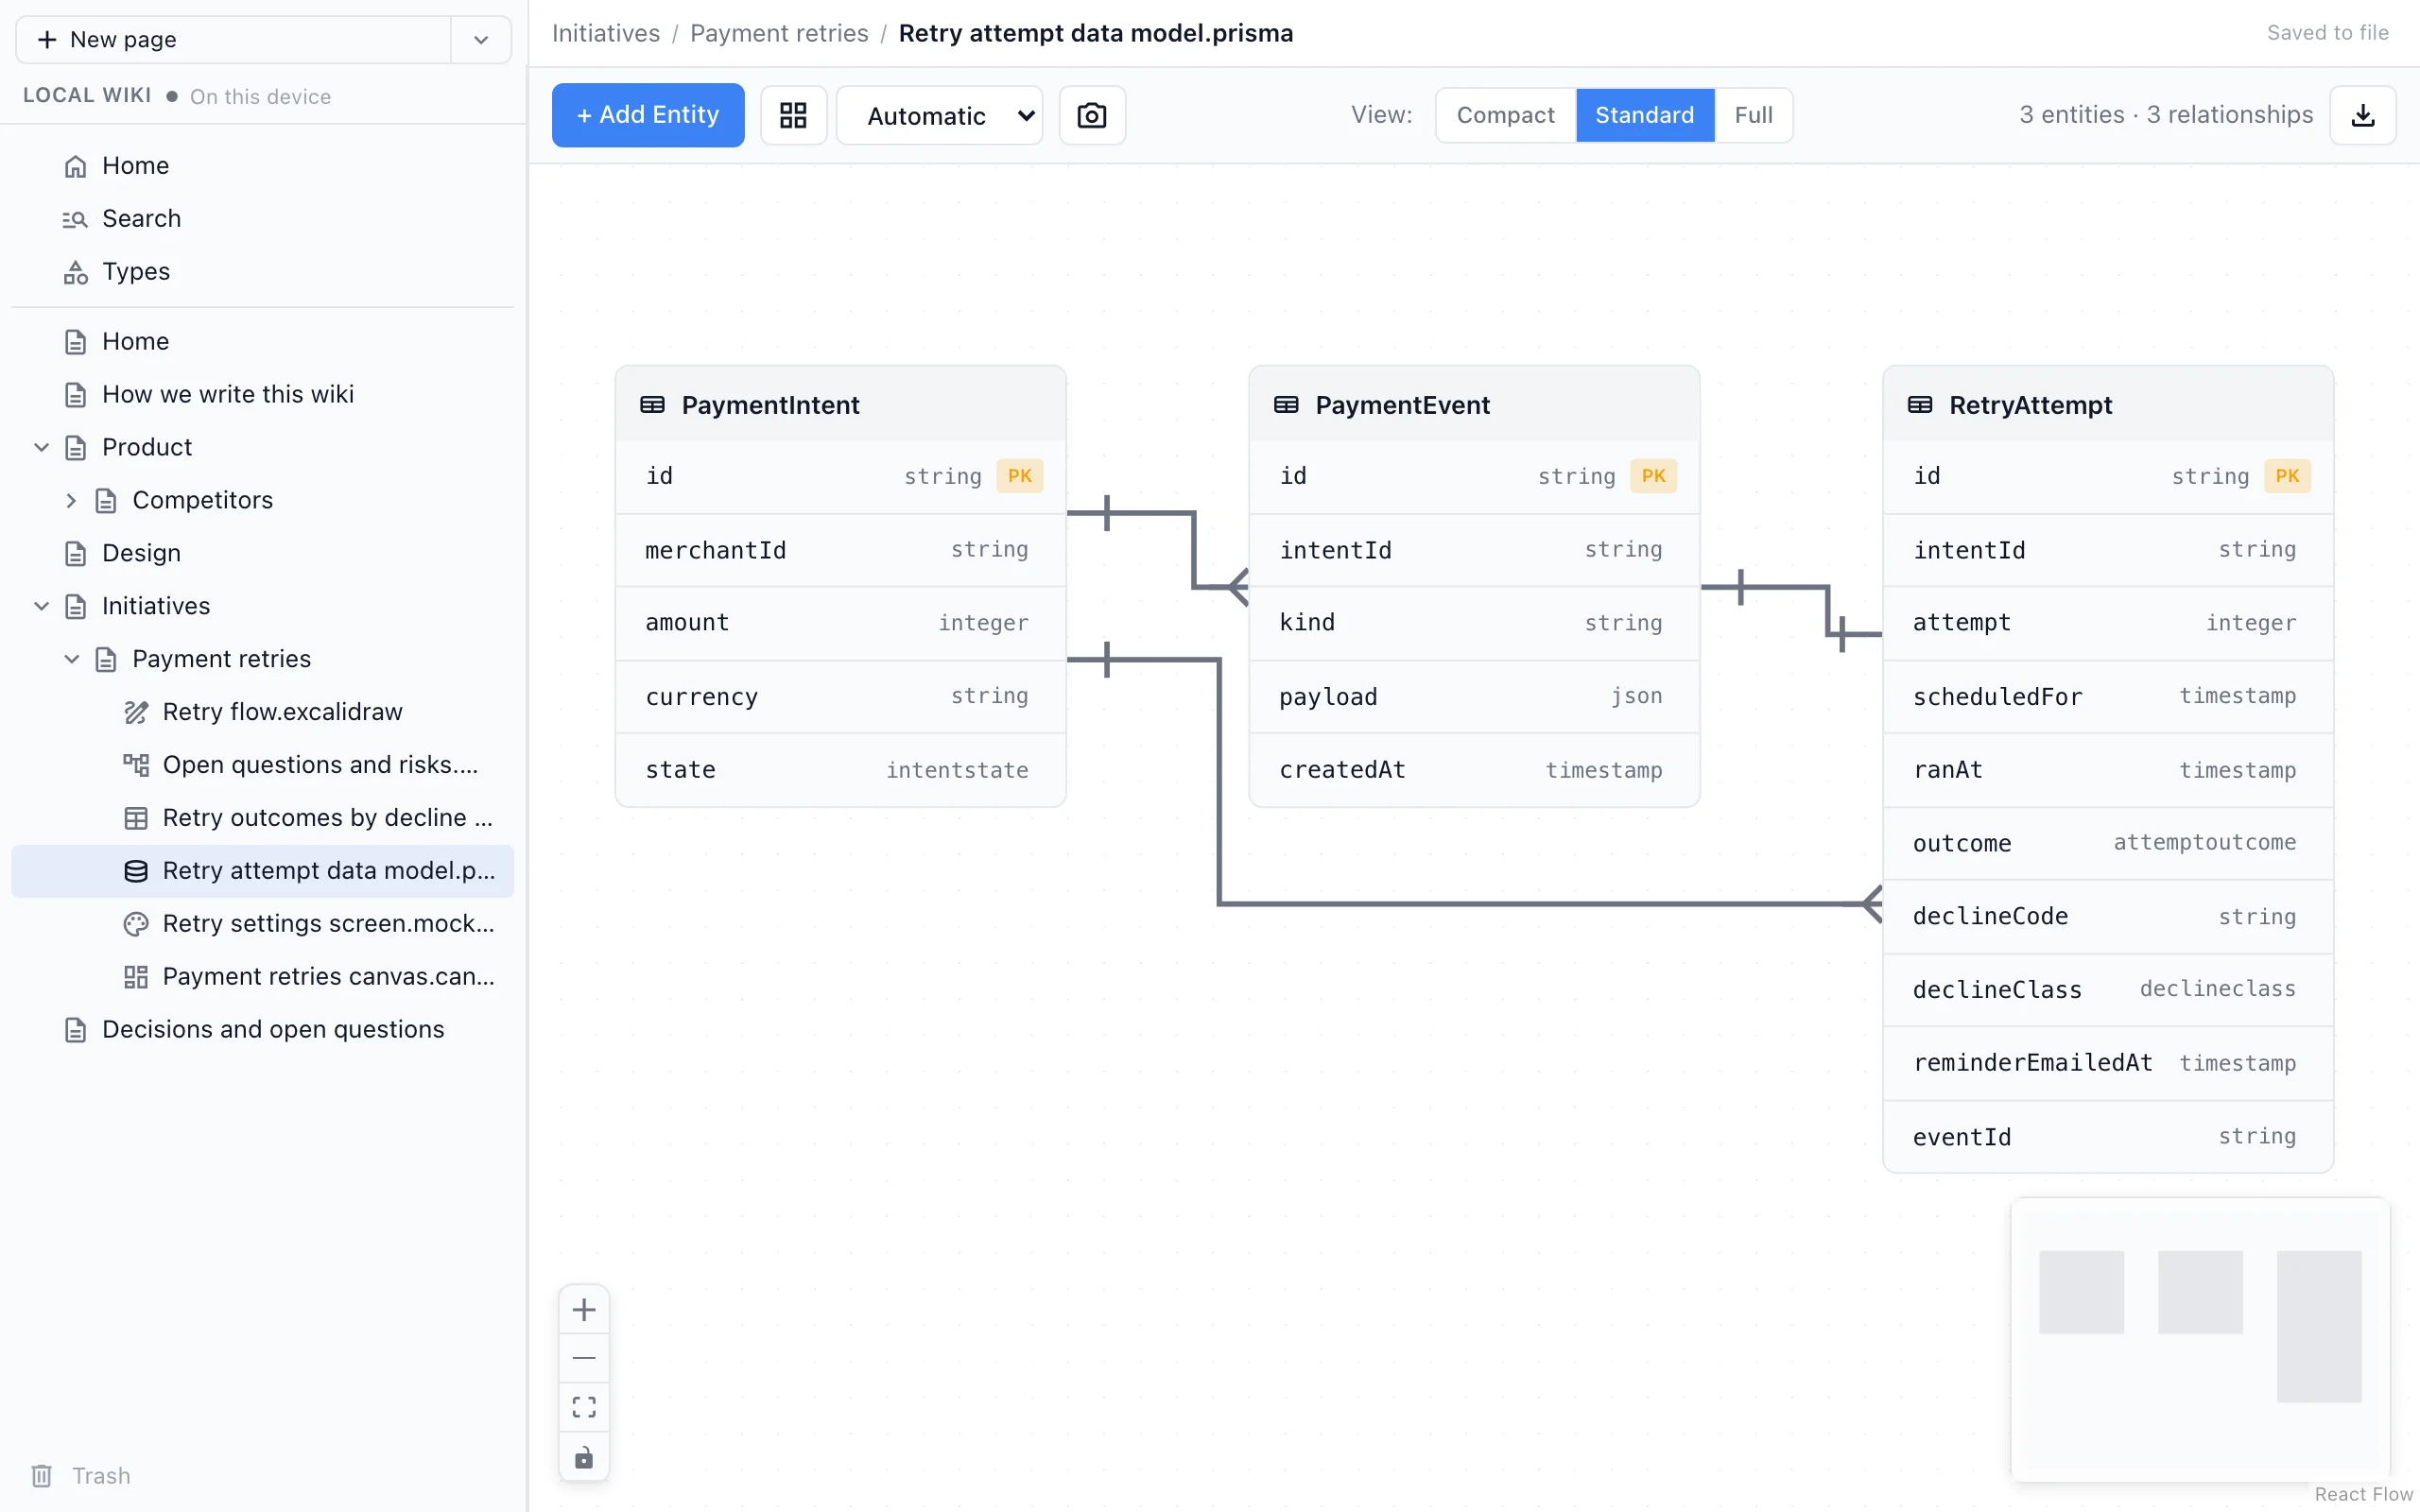Switch view to Standard

coord(1644,115)
